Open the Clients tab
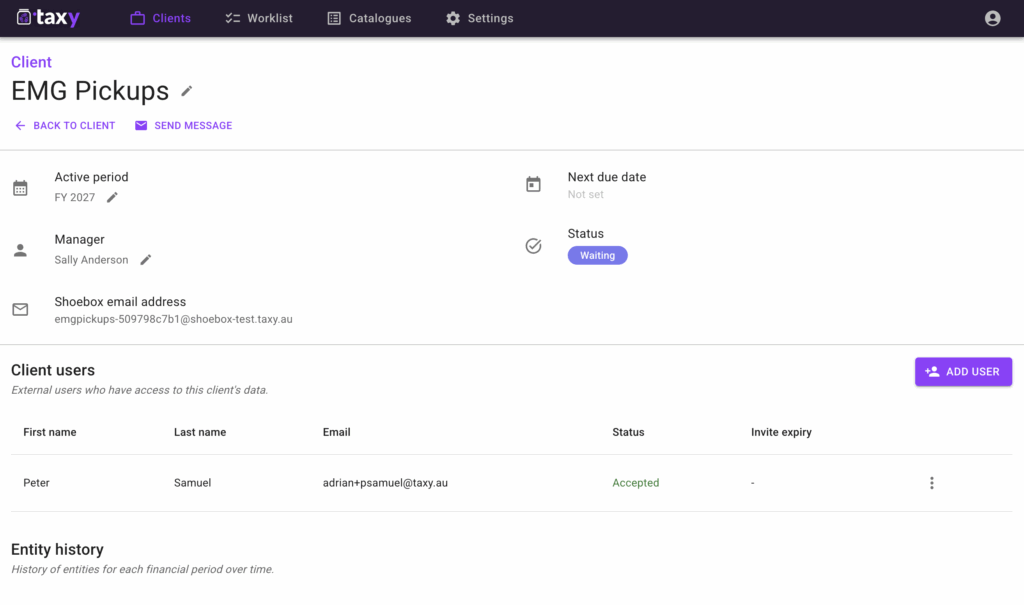Viewport: 1024px width, 605px height. [160, 18]
